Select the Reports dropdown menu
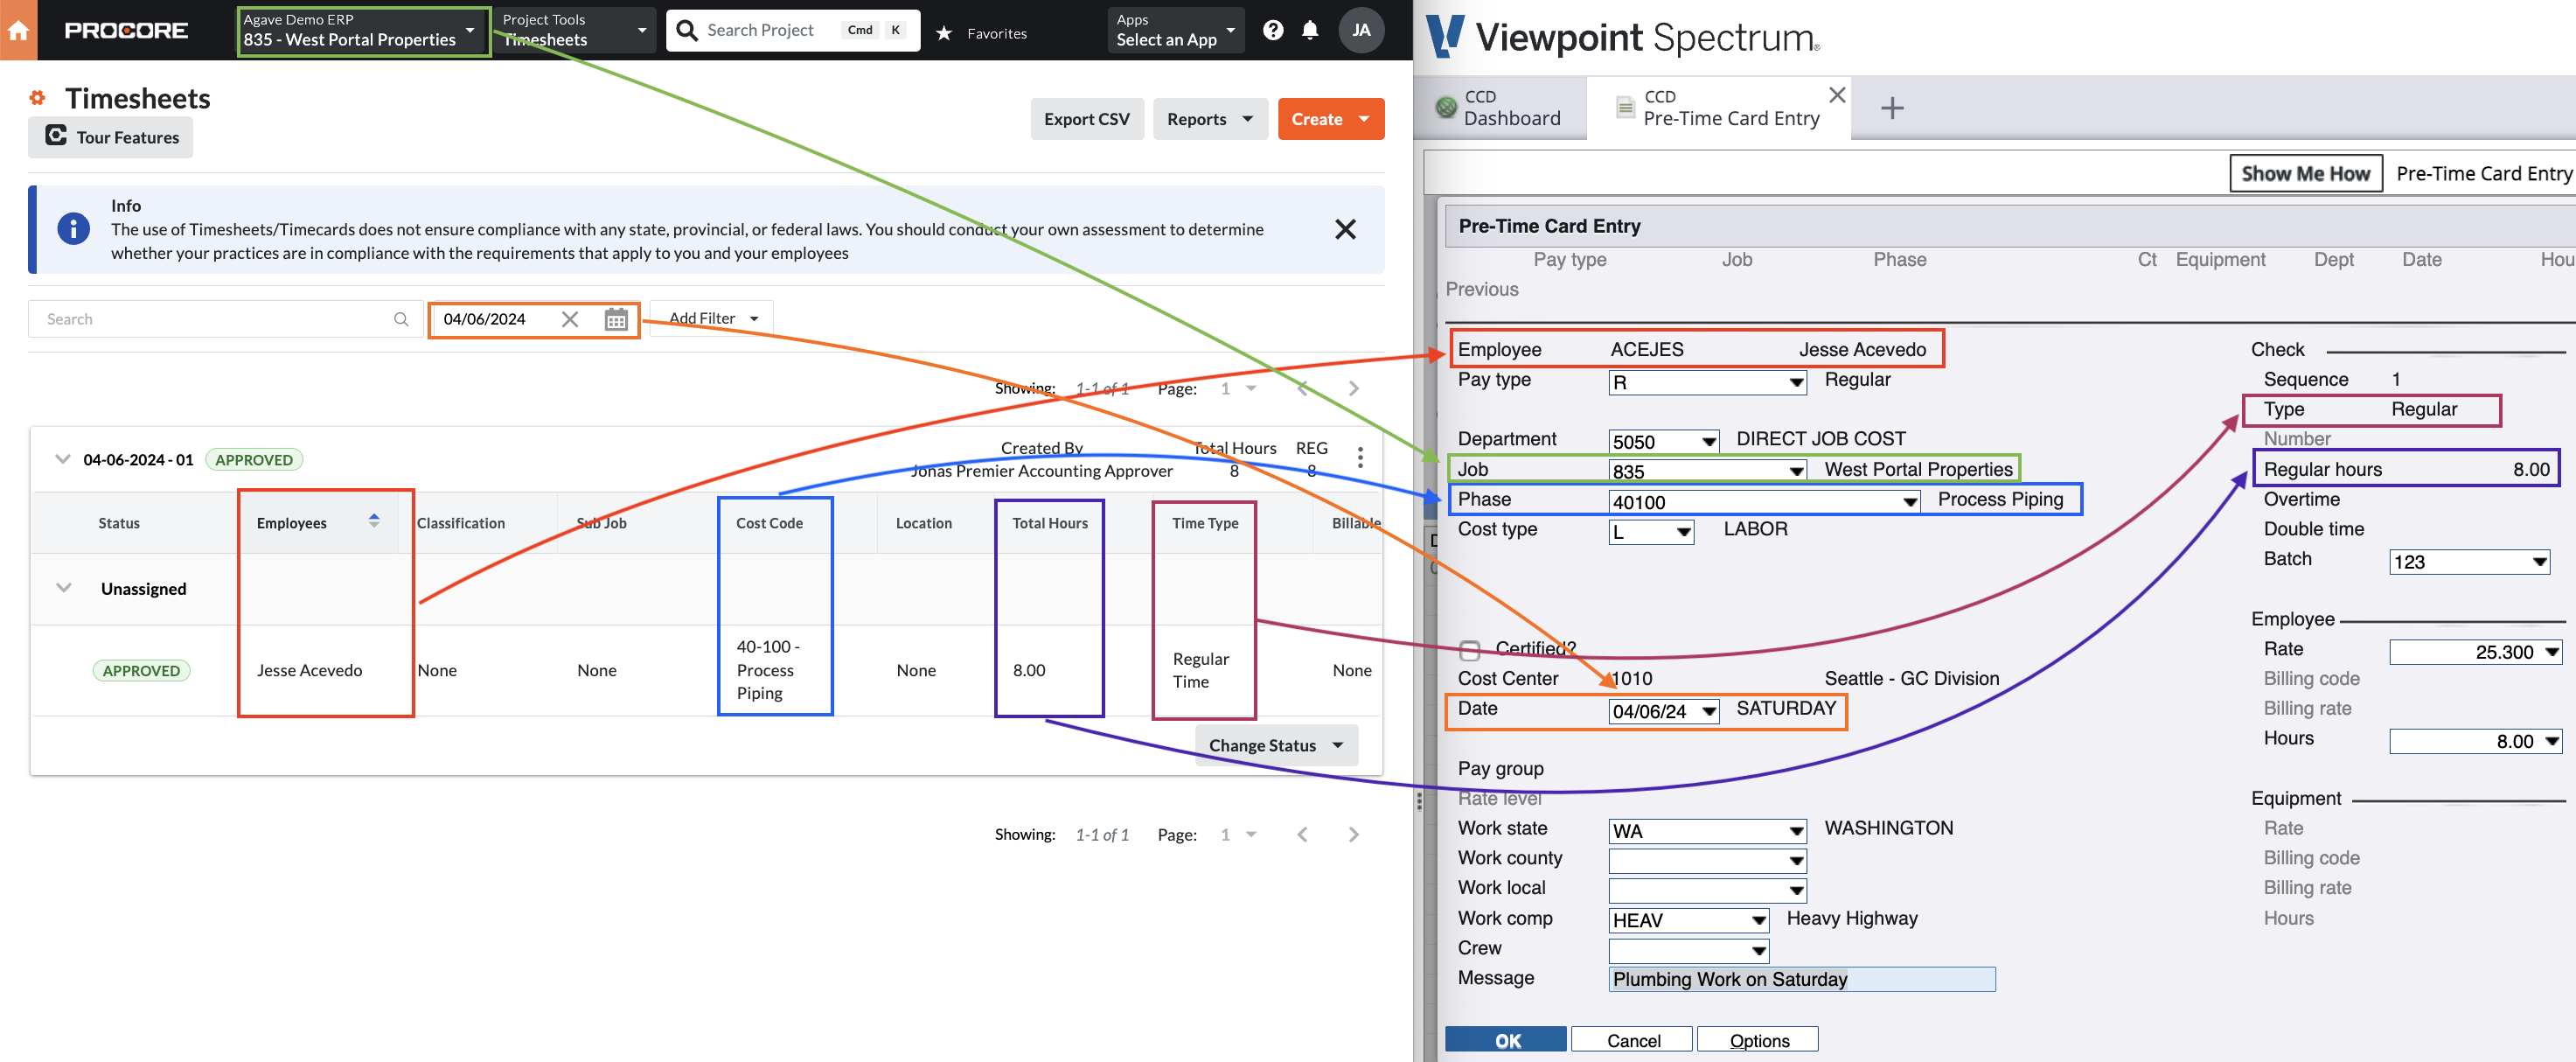2576x1062 pixels. (1206, 116)
